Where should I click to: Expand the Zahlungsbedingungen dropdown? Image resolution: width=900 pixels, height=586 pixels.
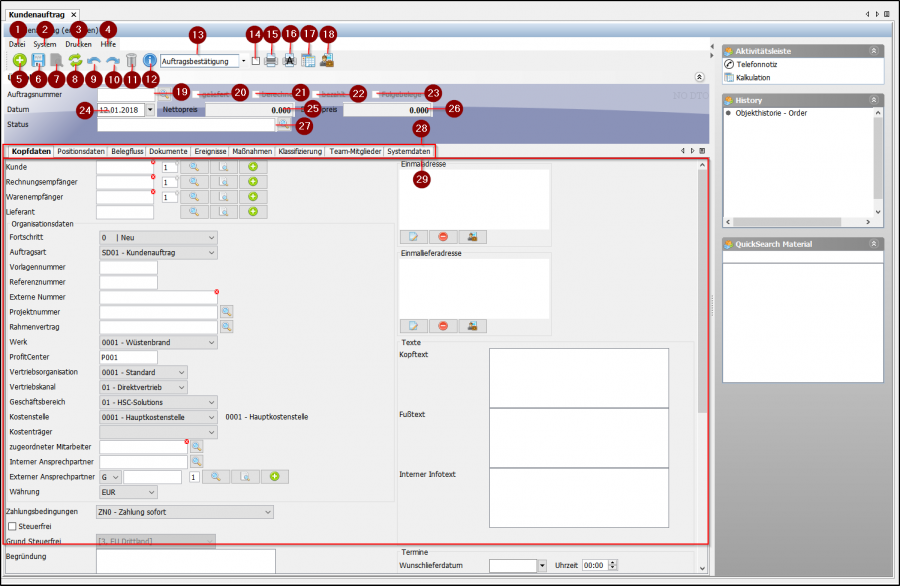pyautogui.click(x=267, y=512)
